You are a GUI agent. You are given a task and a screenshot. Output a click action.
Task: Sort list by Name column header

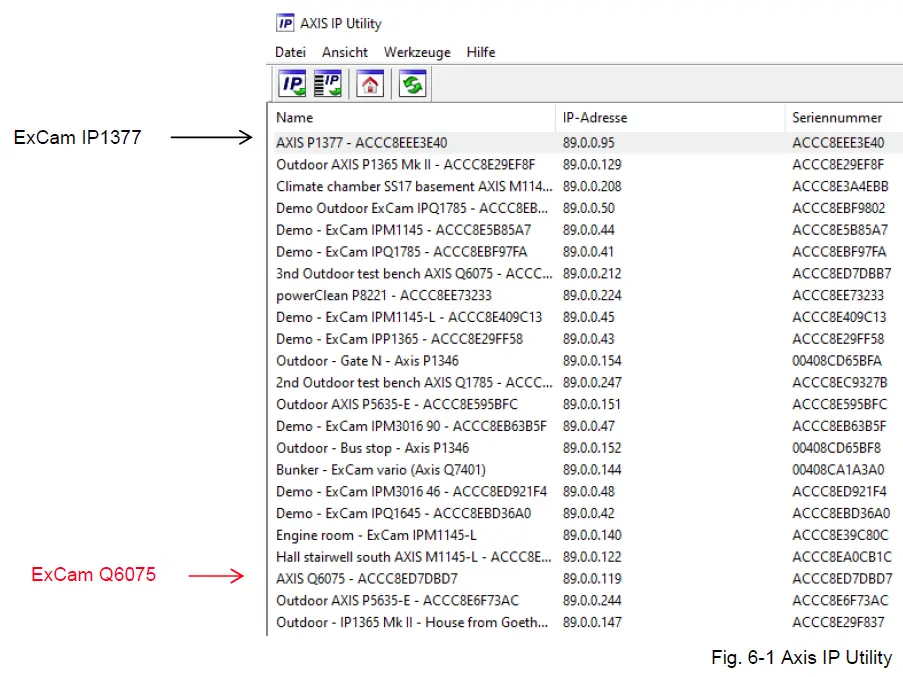coord(413,117)
